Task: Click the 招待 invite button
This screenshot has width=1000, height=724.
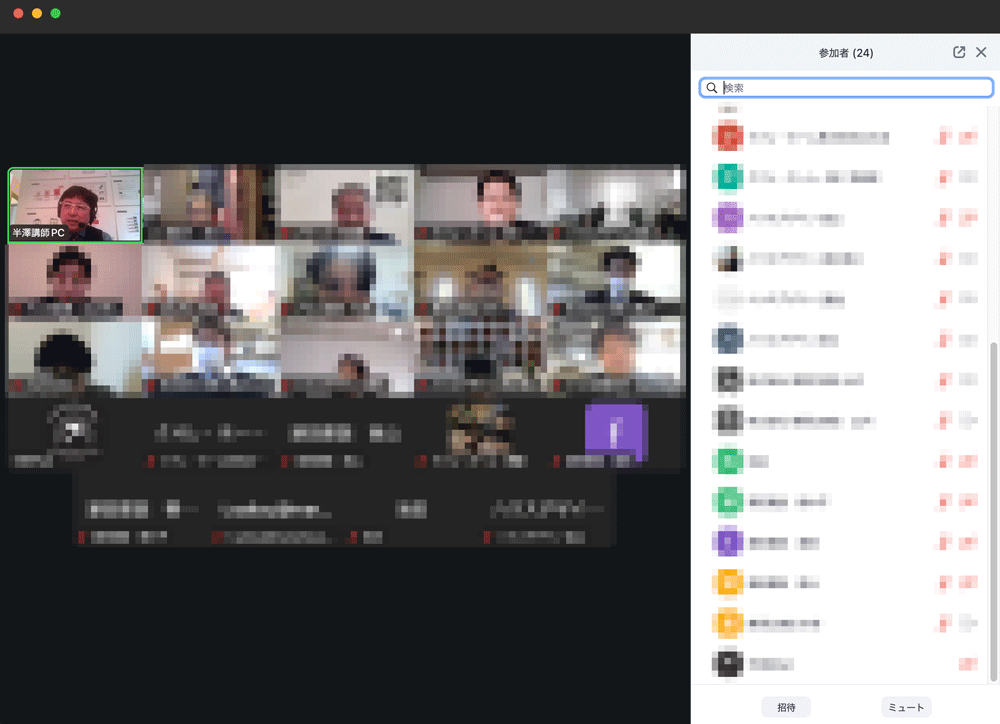Action: click(786, 707)
